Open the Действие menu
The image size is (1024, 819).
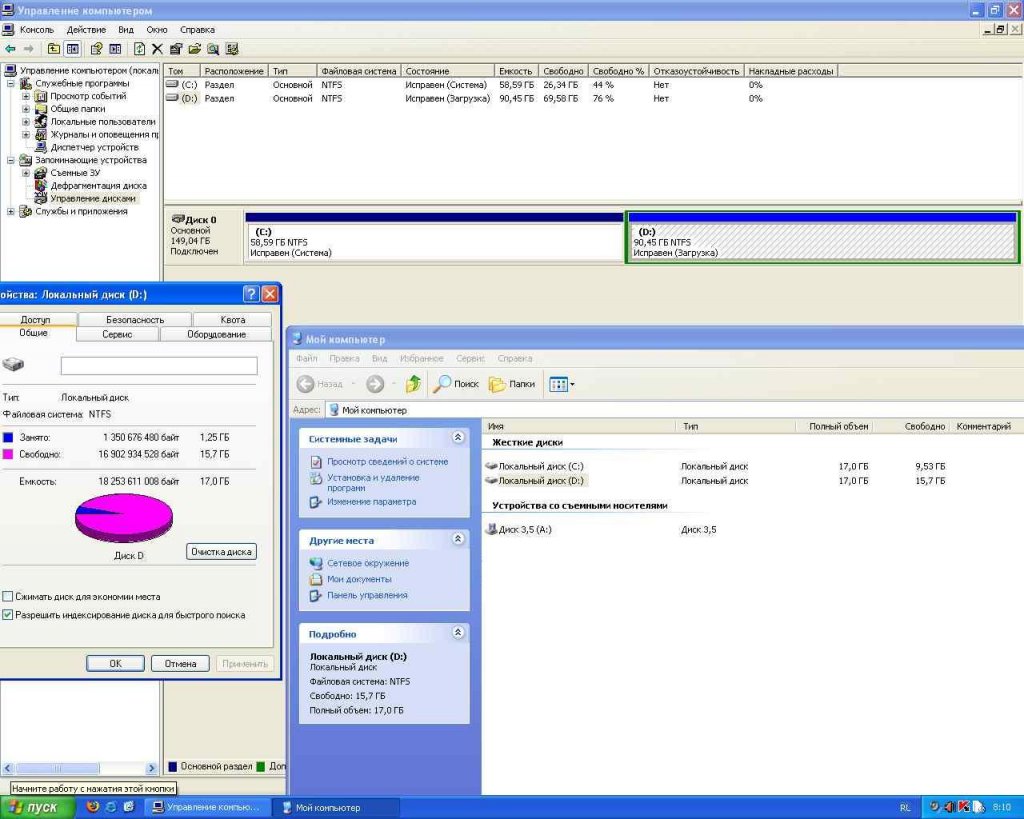coord(86,29)
